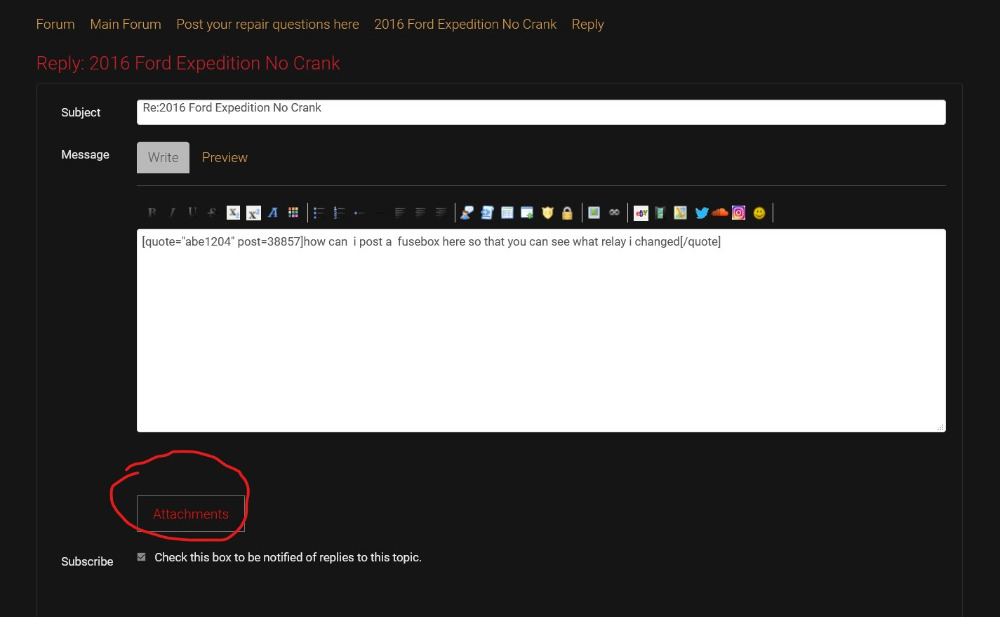Viewport: 1000px width, 617px height.
Task: Align text to the right
Action: 441,212
